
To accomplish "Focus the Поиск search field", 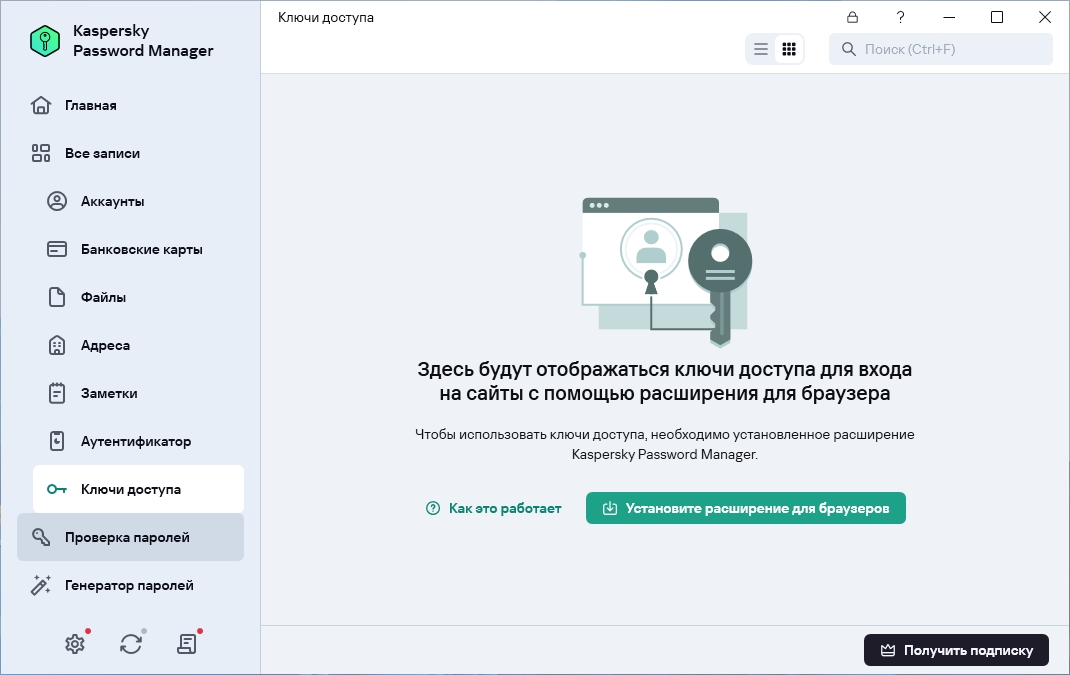I will point(940,49).
